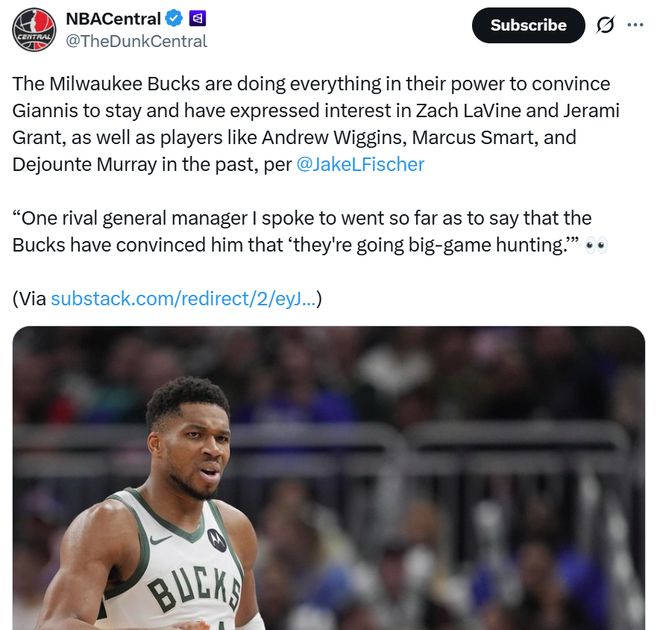Follow the substack.com redirect link

coord(183,298)
